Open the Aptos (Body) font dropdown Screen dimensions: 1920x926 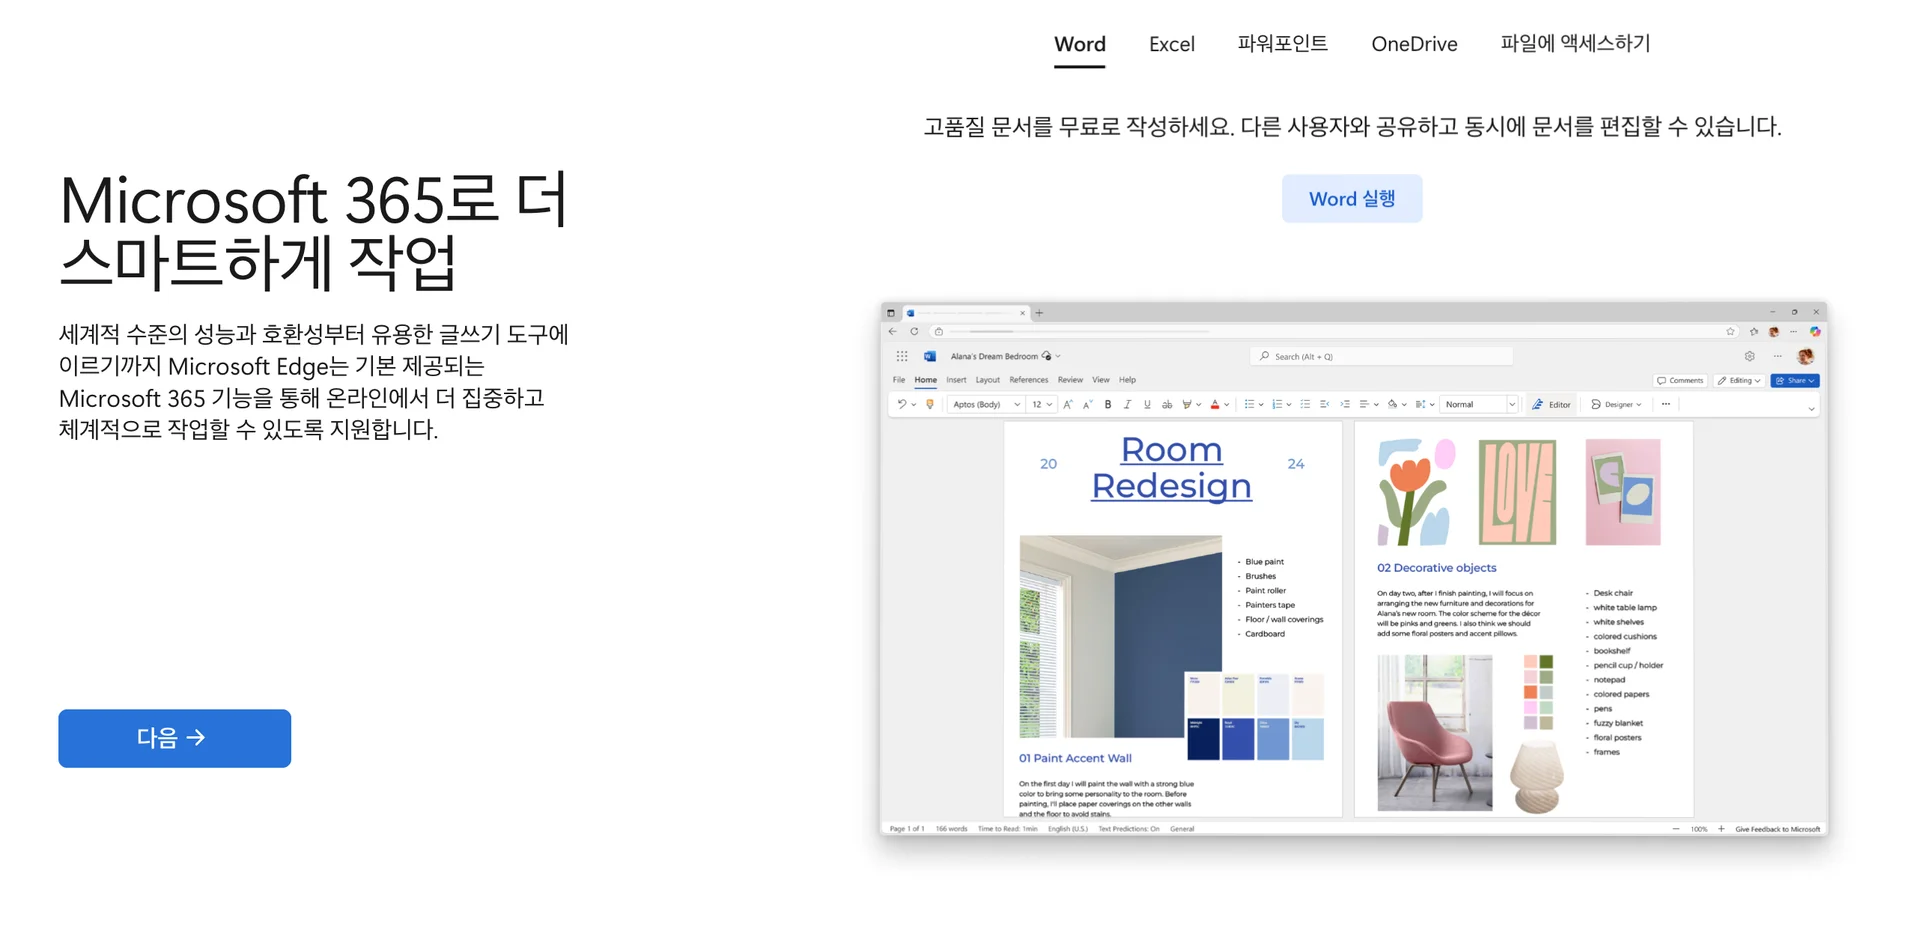pos(985,405)
